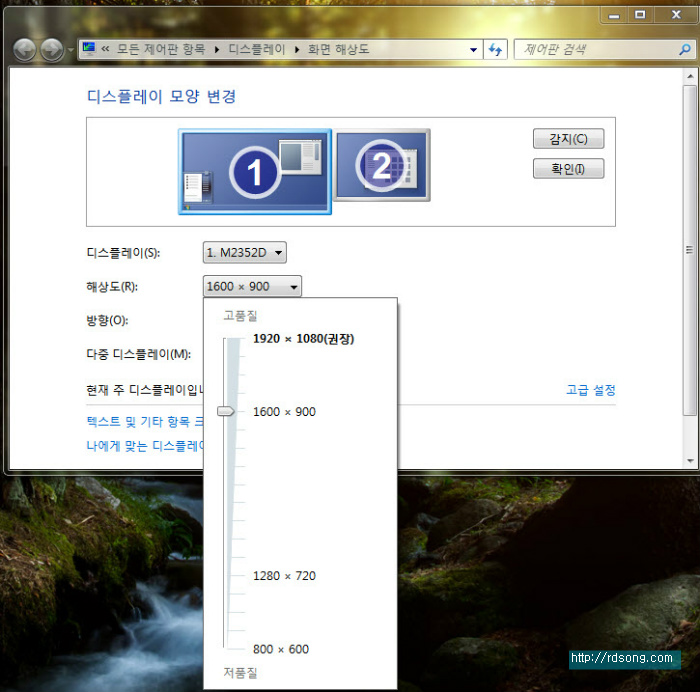This screenshot has width=700, height=692.
Task: Choose 1920 × 1080 recommended resolution
Action: [x=303, y=339]
